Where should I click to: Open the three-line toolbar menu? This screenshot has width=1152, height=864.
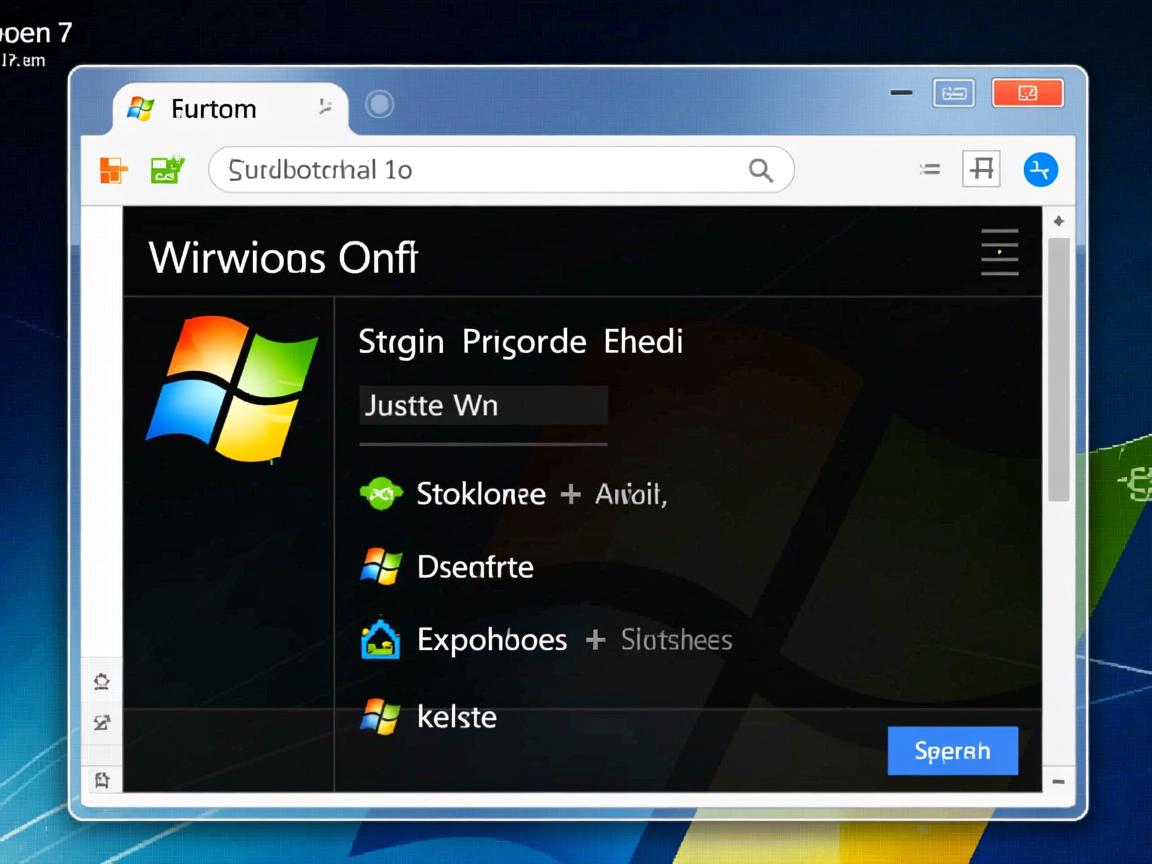click(x=930, y=170)
